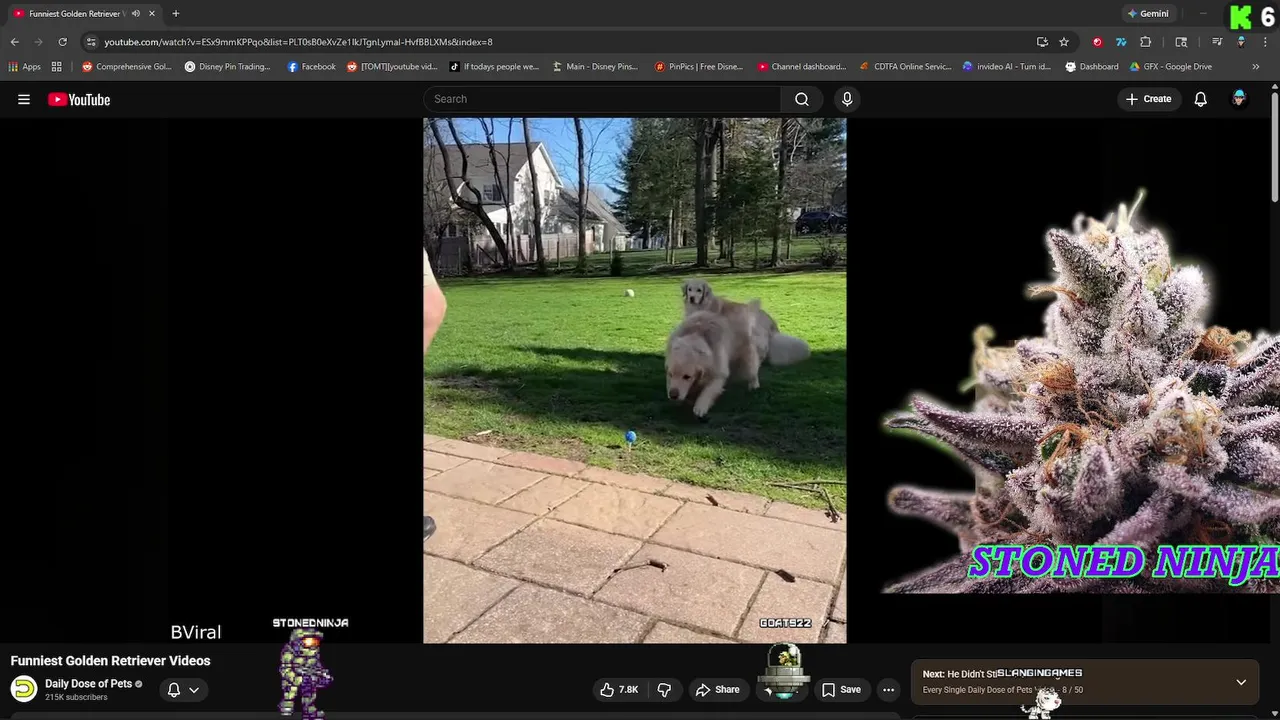1280x720 pixels.
Task: Reload the YouTube page
Action: pos(62,42)
